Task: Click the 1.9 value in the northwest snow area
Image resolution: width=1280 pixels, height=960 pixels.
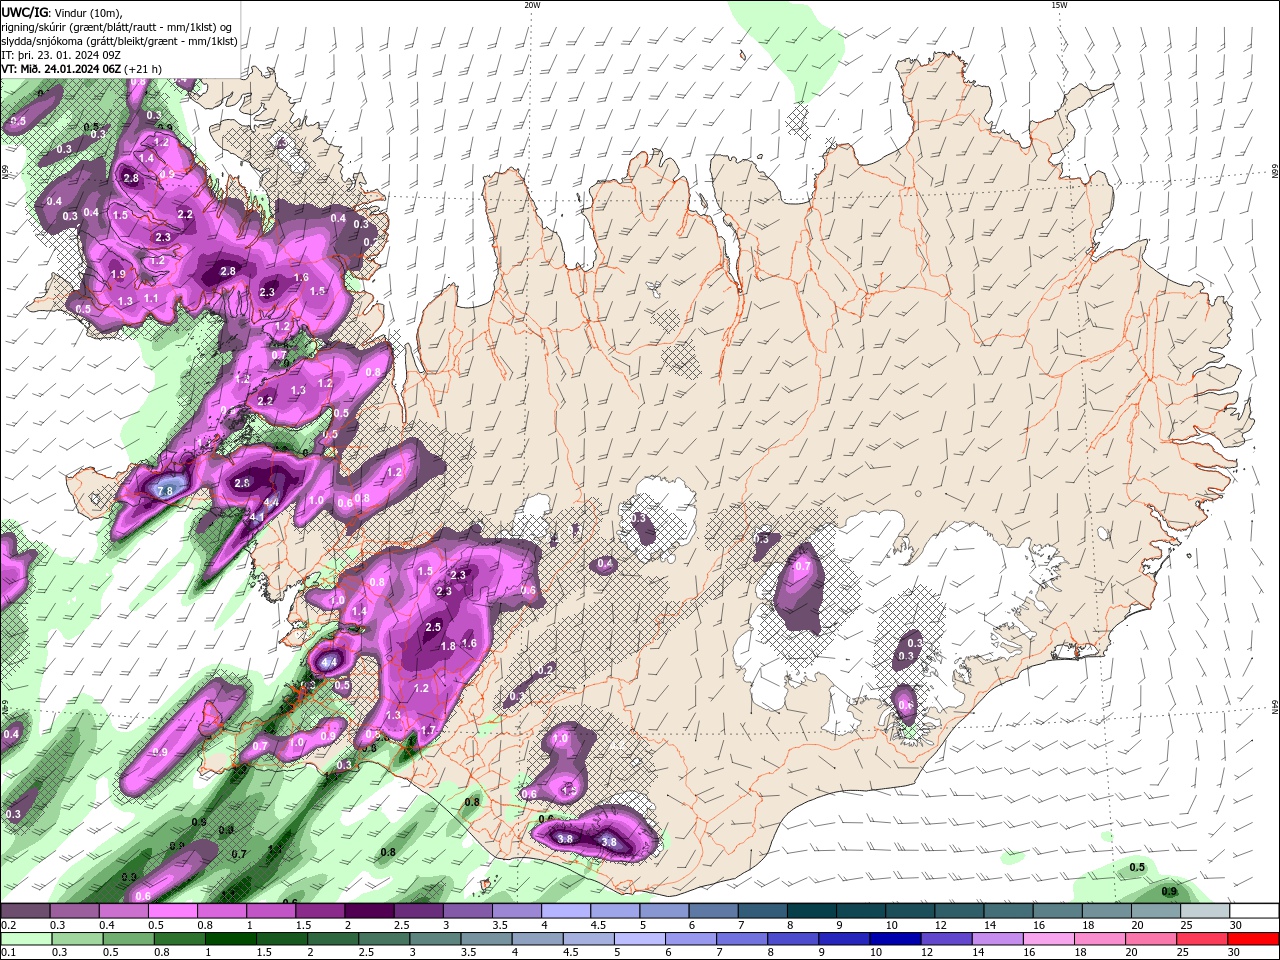Action: pyautogui.click(x=118, y=274)
